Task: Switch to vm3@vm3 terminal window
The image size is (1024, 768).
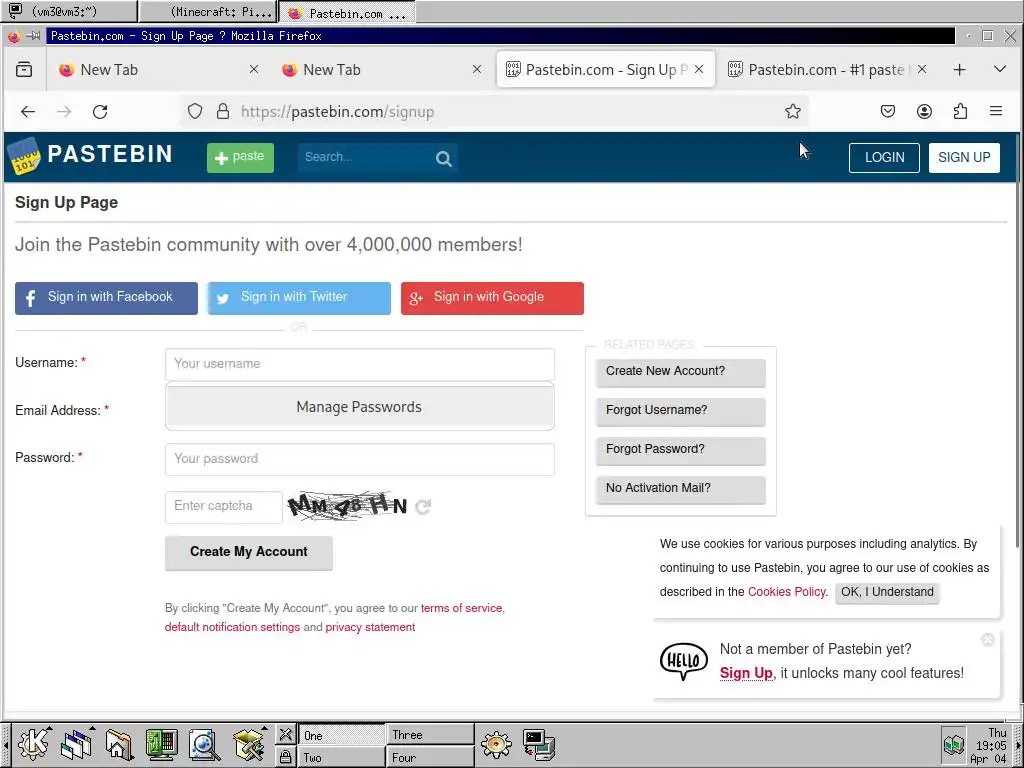Action: click(69, 11)
